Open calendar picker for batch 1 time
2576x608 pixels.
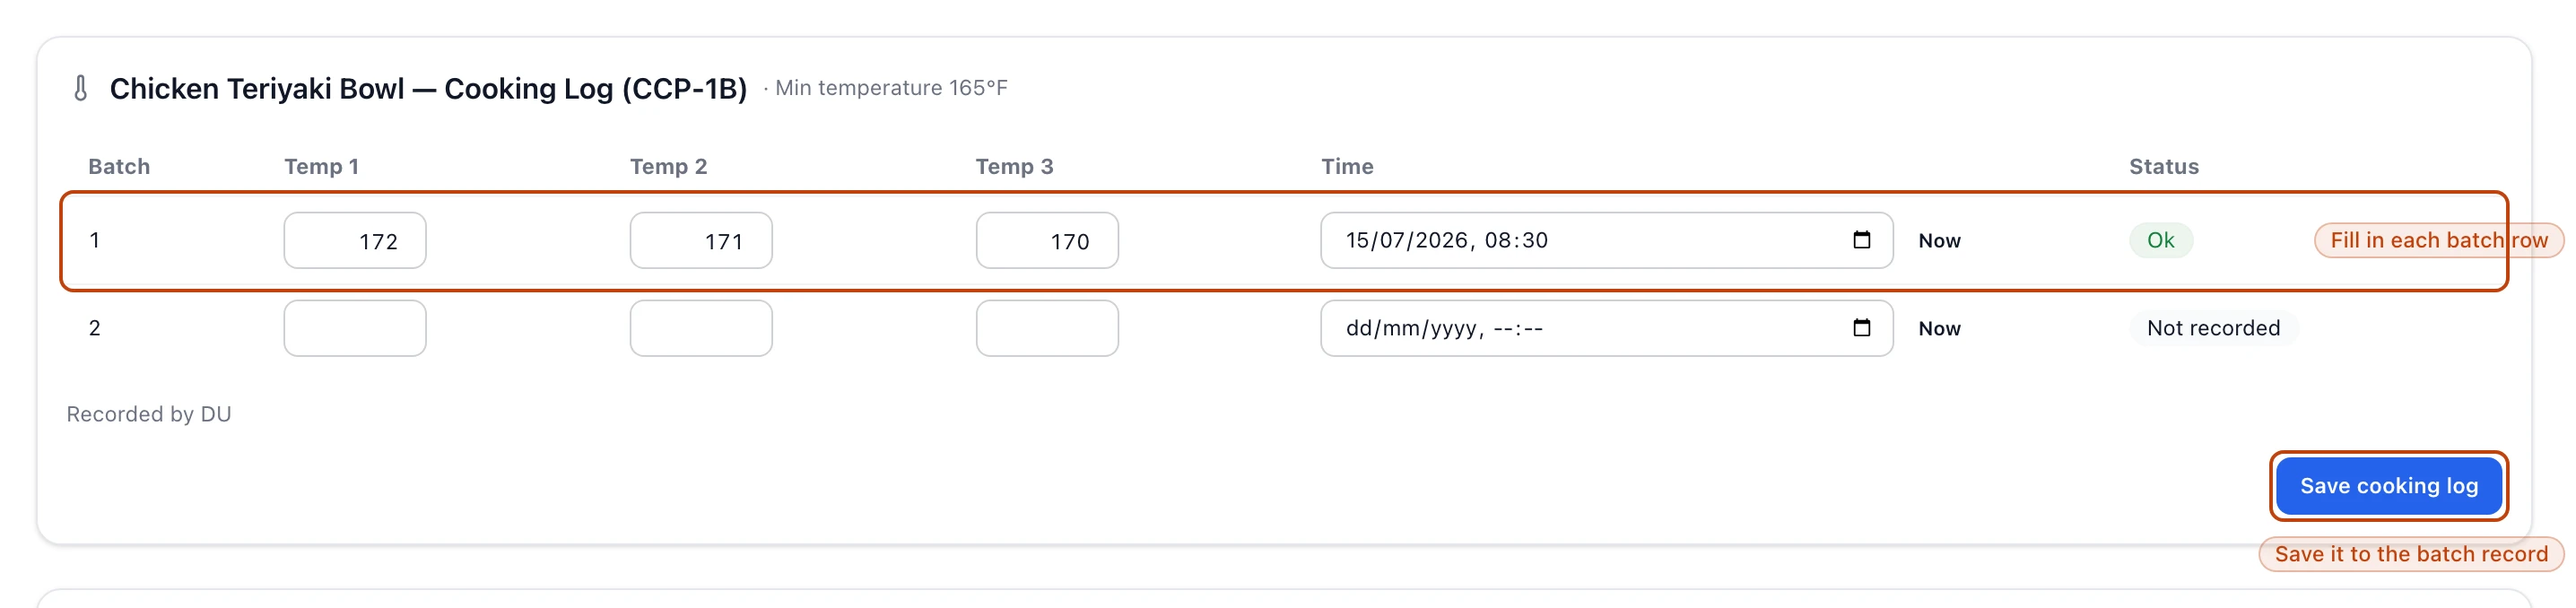[1861, 240]
